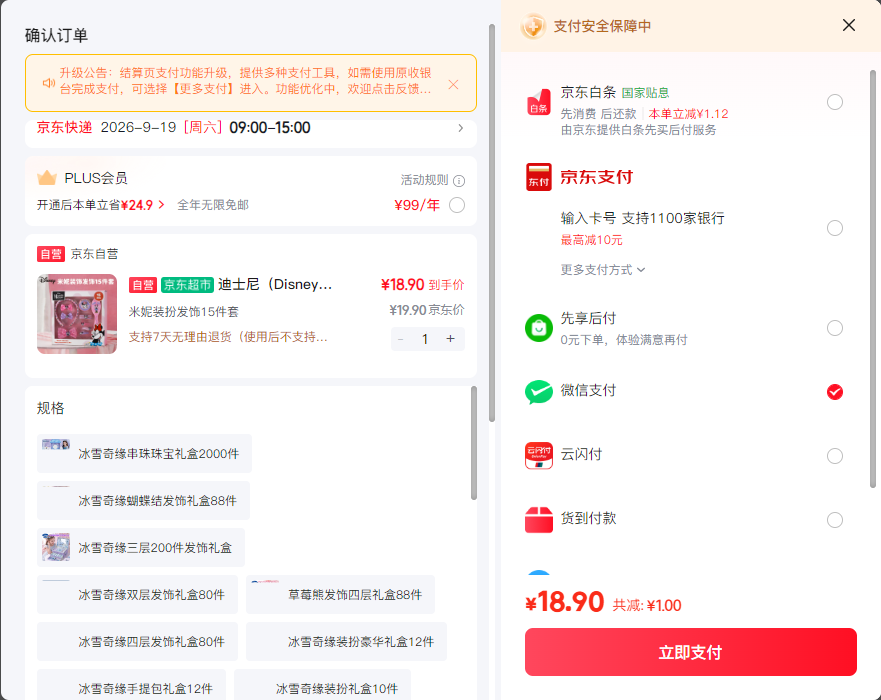Viewport: 881px width, 700px height.
Task: Expand the PLUS savings ¥24.9 detail arrow
Action: [x=161, y=205]
